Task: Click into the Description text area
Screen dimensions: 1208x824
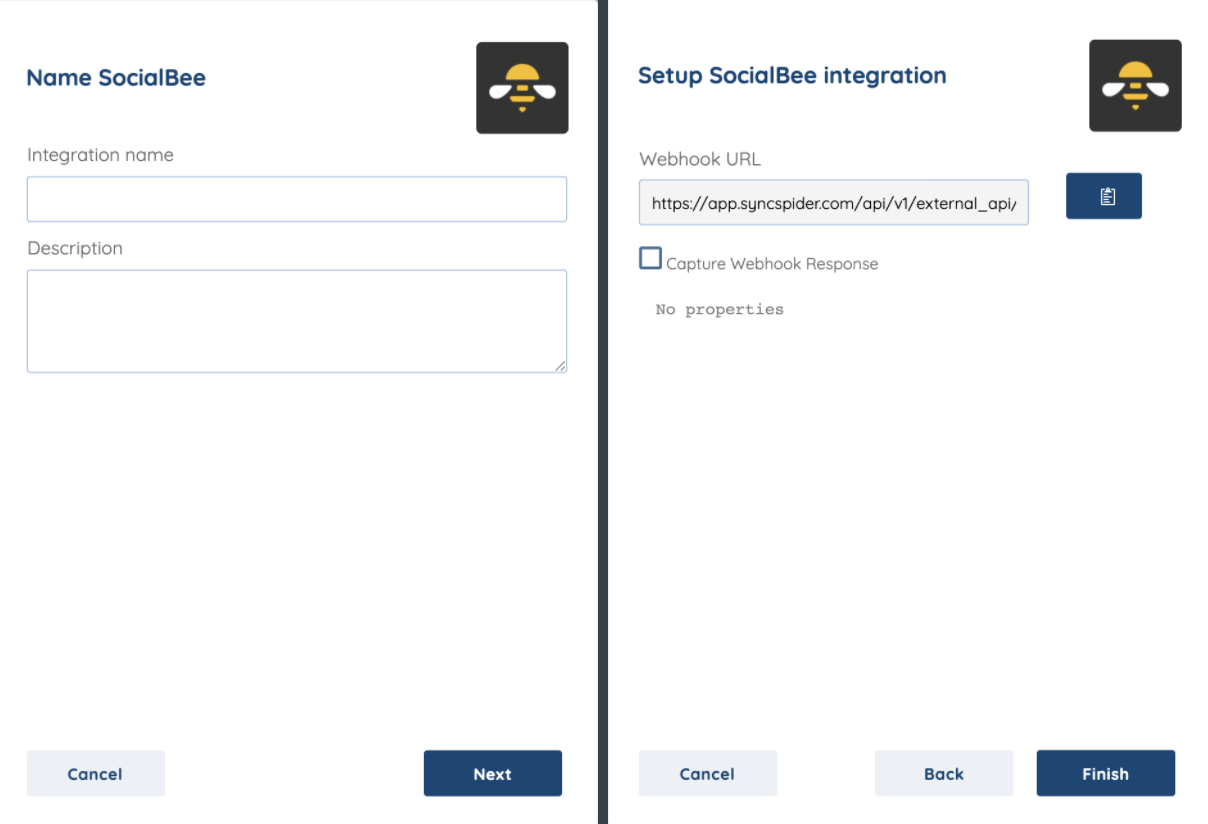Action: pyautogui.click(x=297, y=321)
